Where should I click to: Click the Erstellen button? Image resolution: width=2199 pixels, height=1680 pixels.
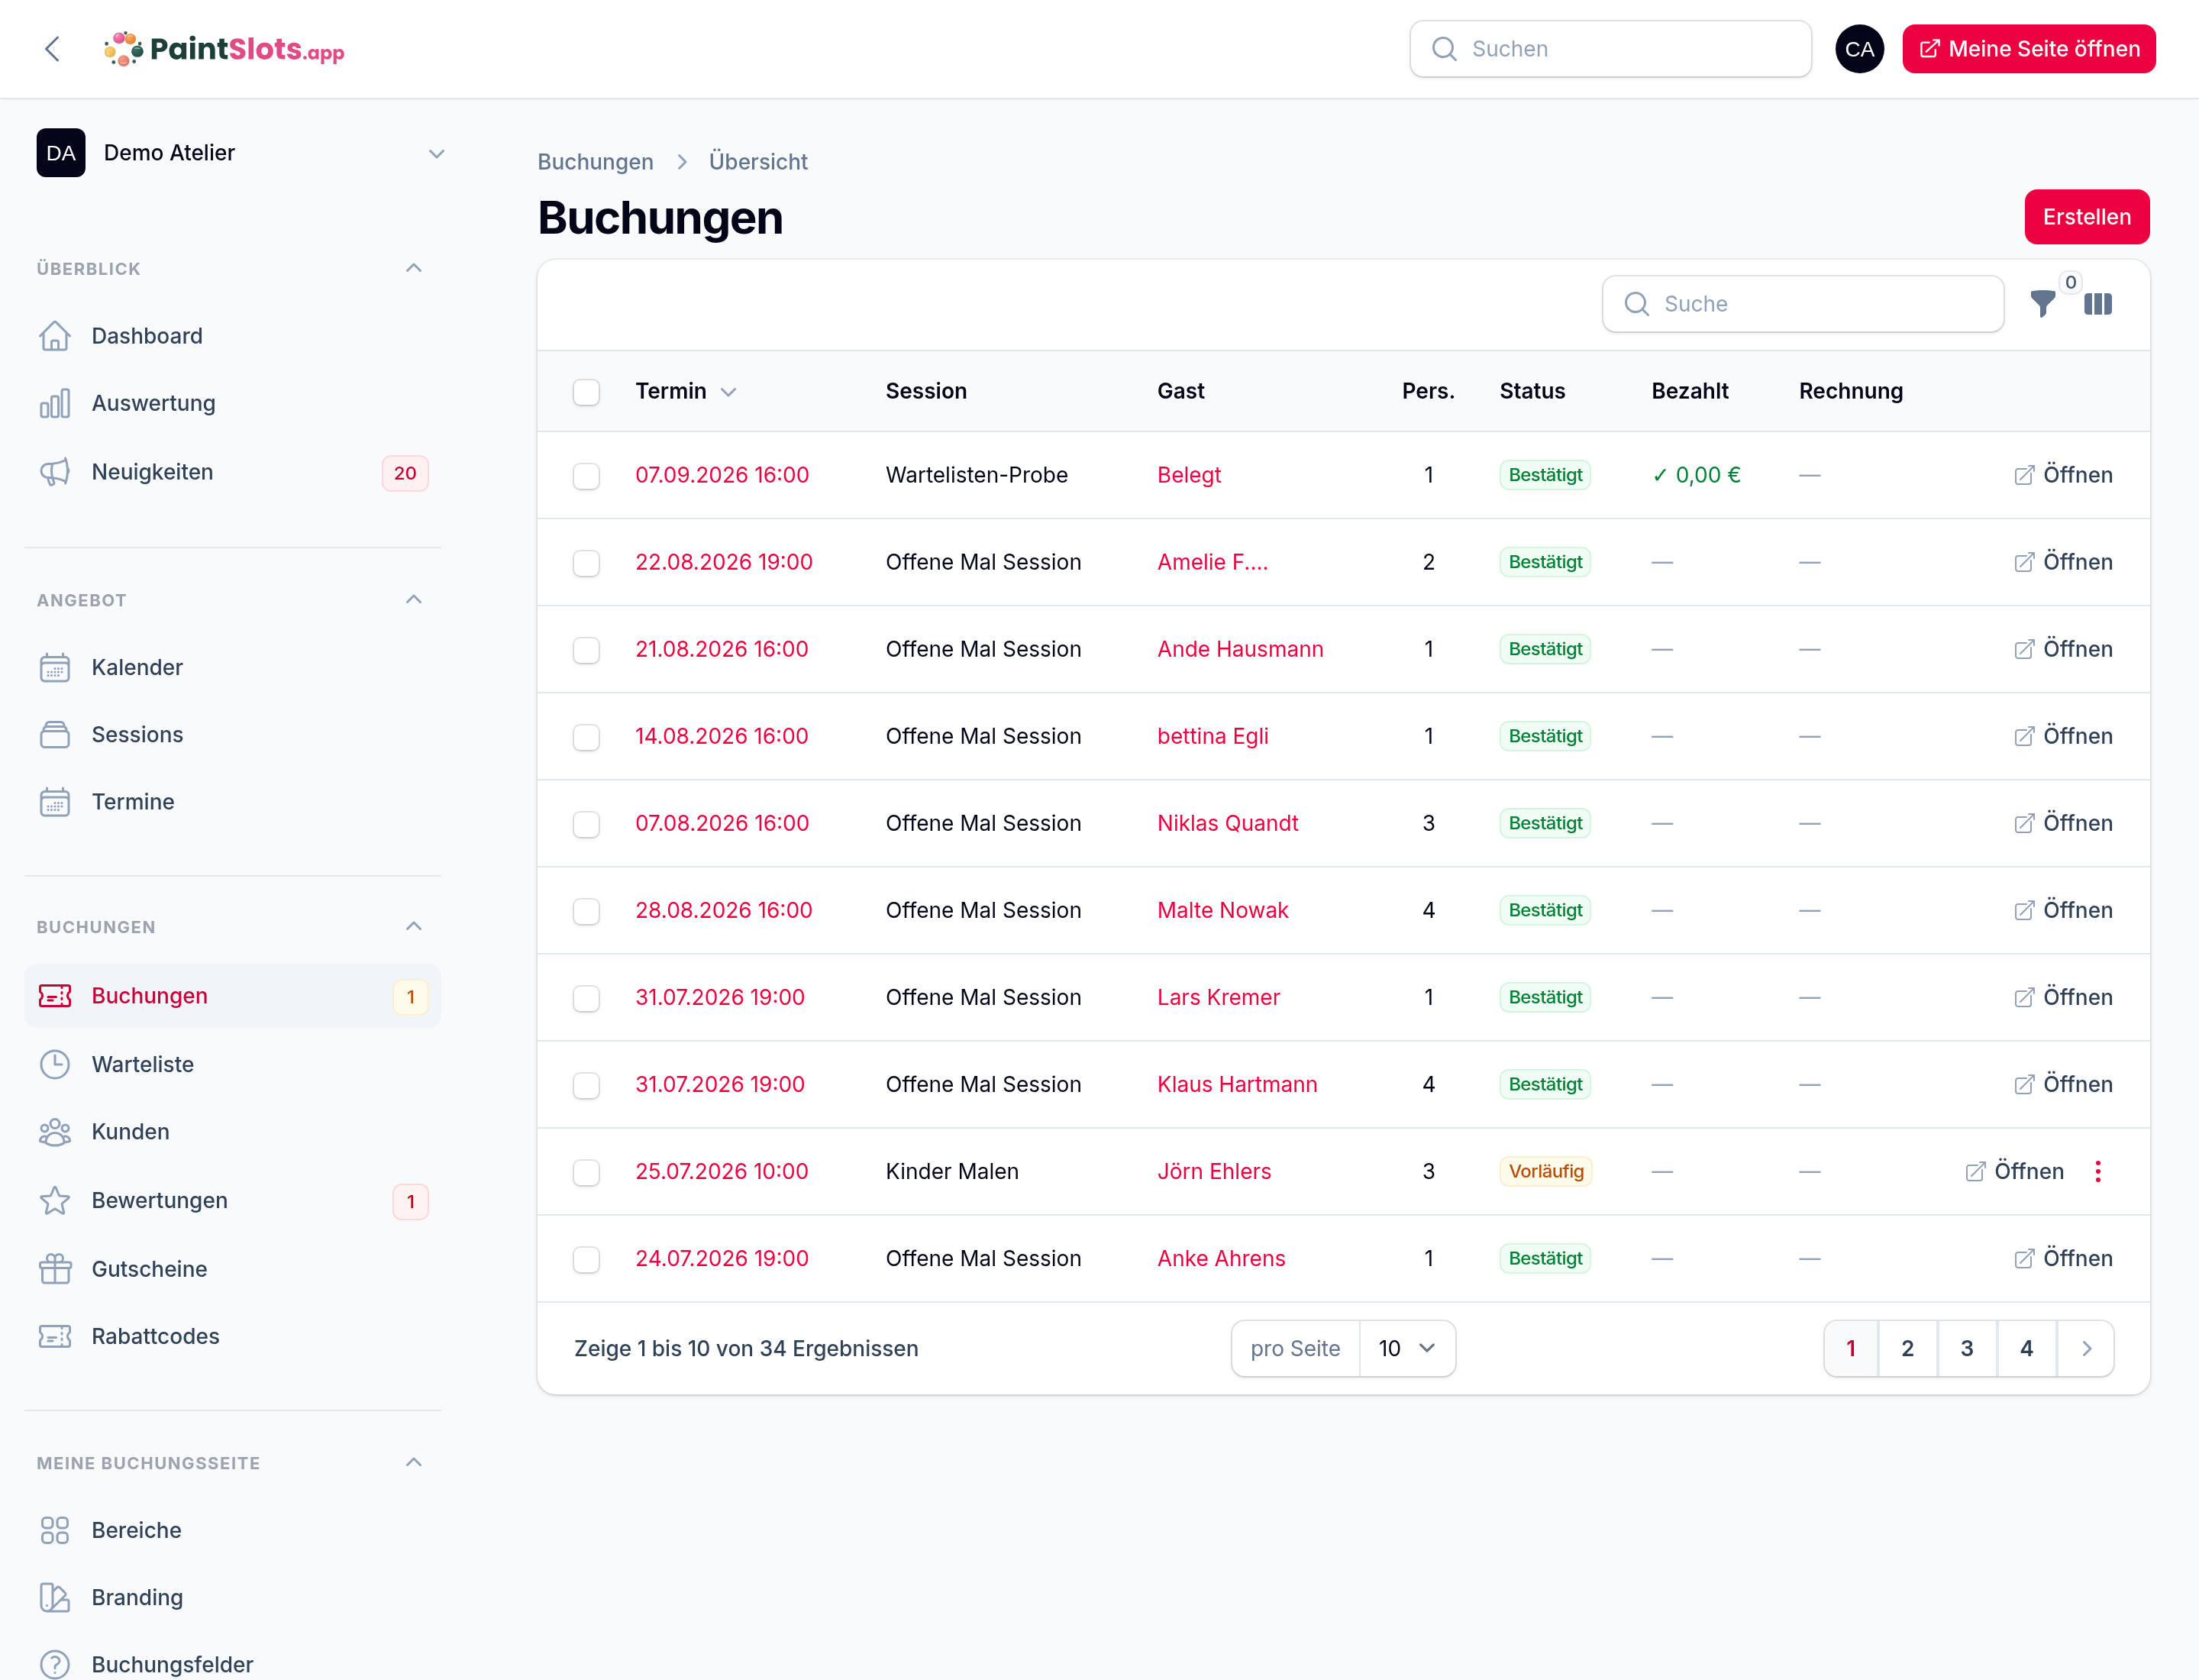click(2086, 217)
